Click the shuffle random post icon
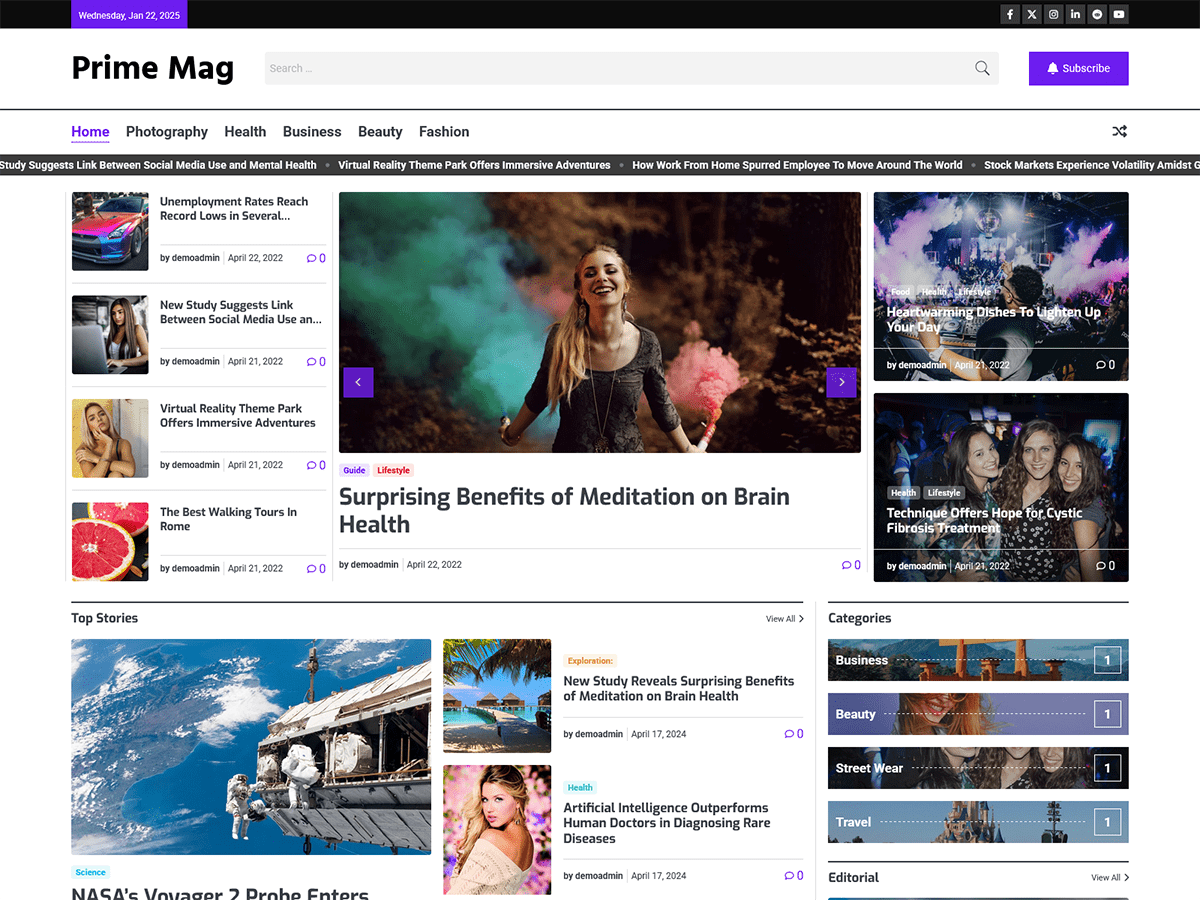The height and width of the screenshot is (900, 1200). [x=1119, y=131]
